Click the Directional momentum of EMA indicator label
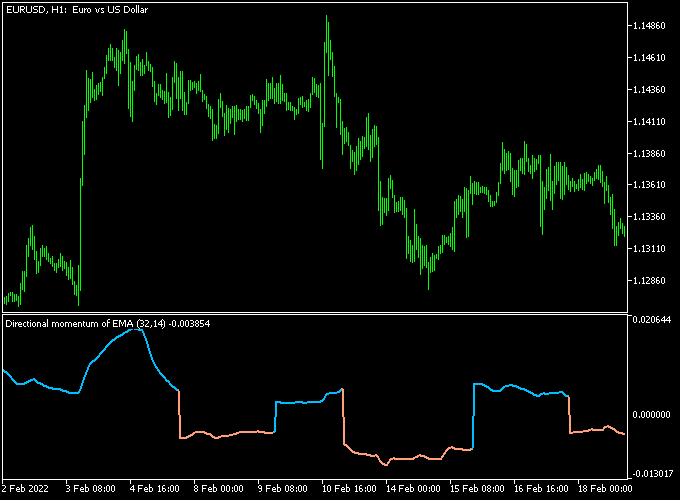The width and height of the screenshot is (680, 500). 108,324
